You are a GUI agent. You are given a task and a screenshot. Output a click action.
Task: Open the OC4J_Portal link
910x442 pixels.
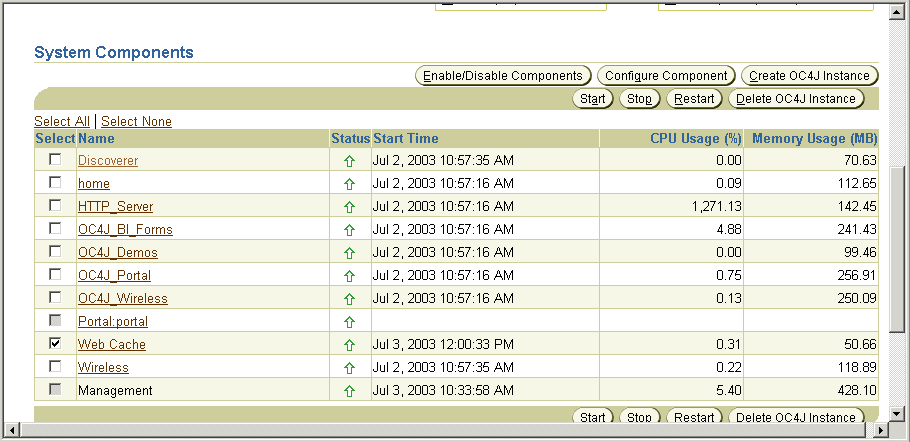click(x=114, y=276)
